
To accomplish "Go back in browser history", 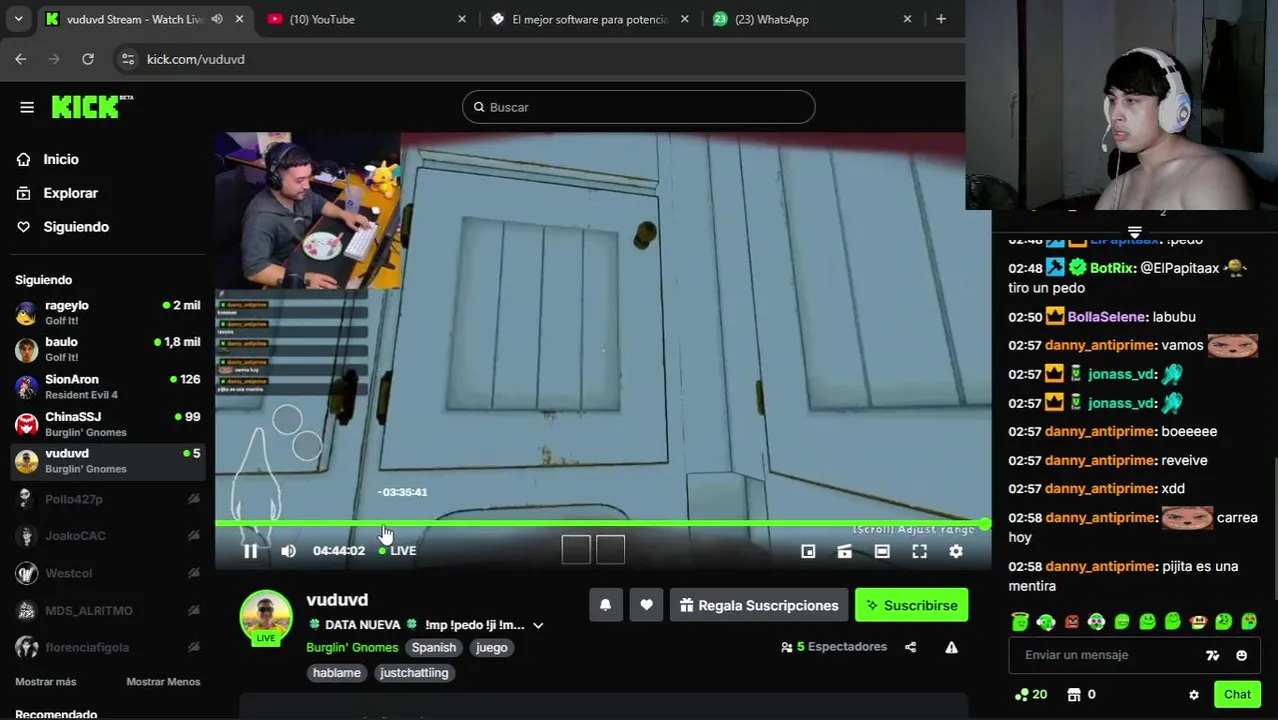I will (21, 59).
